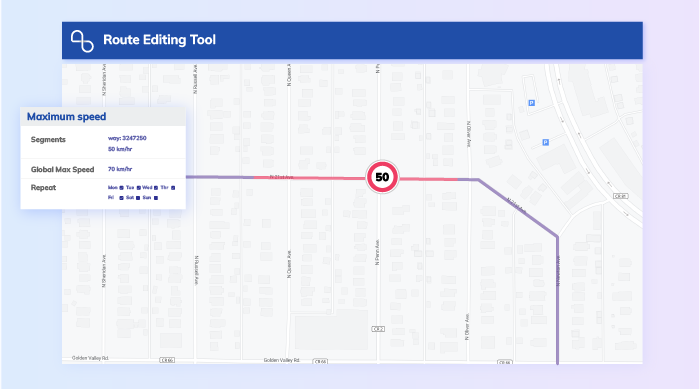Click the Maximum speed panel header

[x=103, y=117]
